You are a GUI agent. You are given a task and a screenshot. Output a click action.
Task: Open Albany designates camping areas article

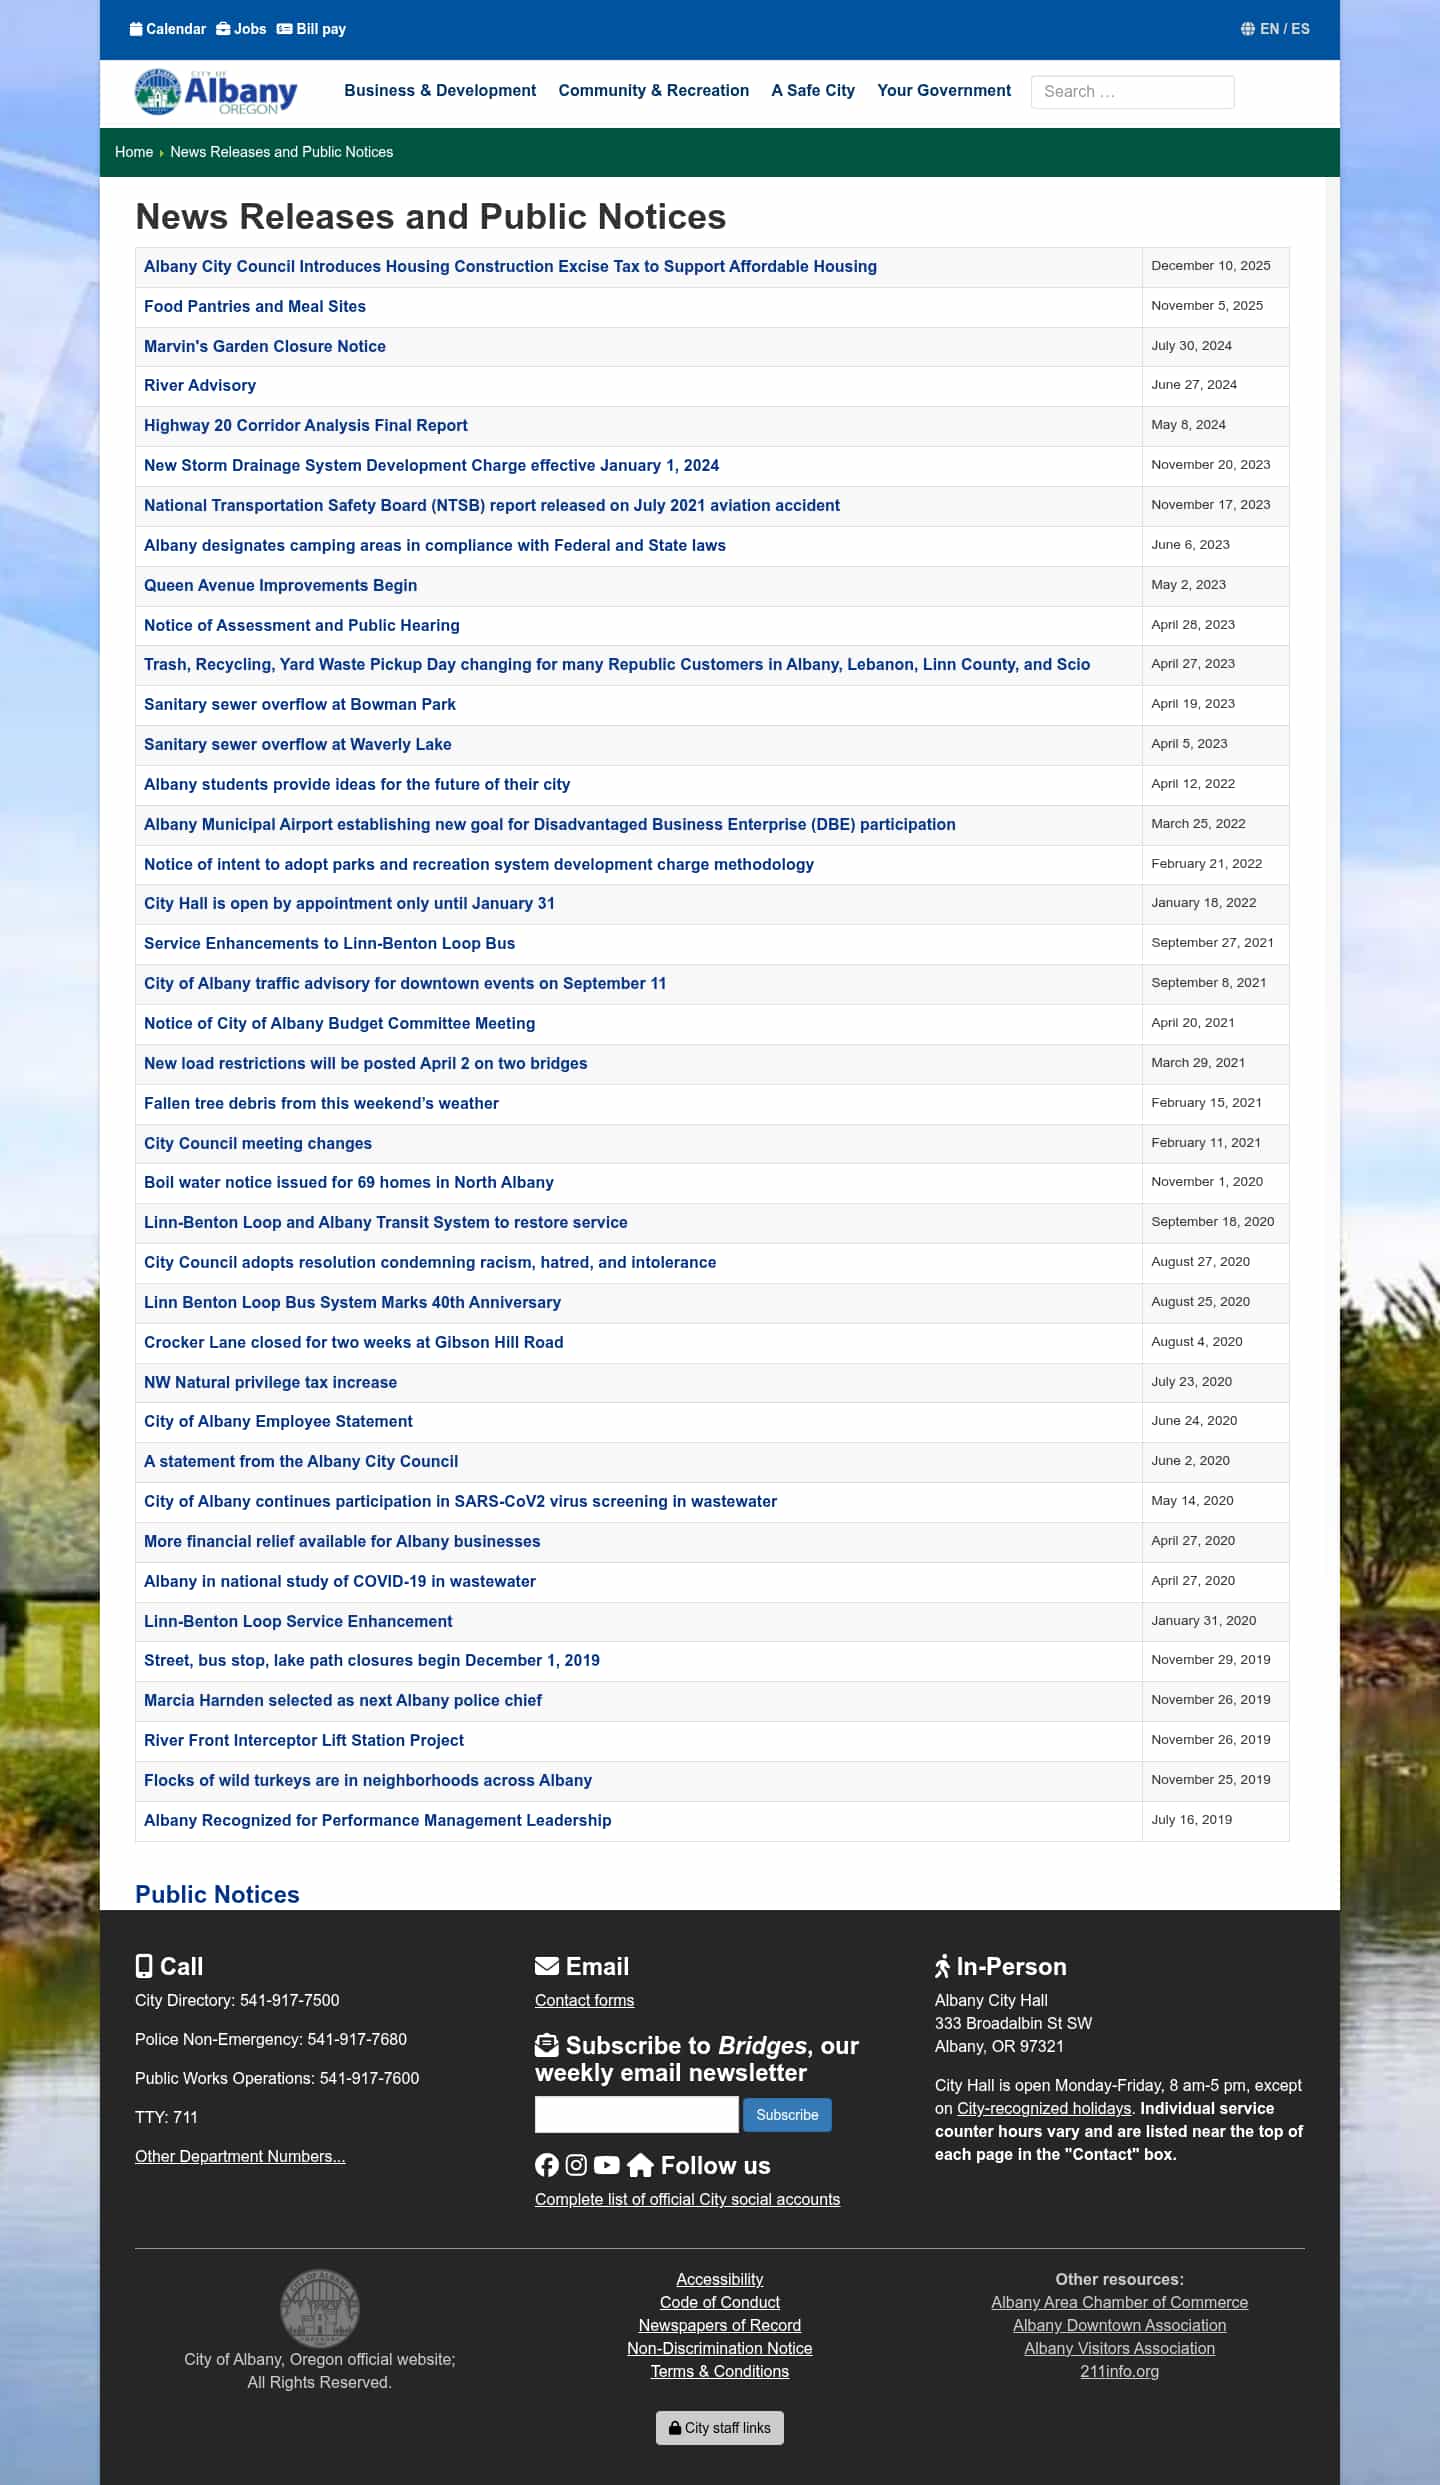[435, 545]
